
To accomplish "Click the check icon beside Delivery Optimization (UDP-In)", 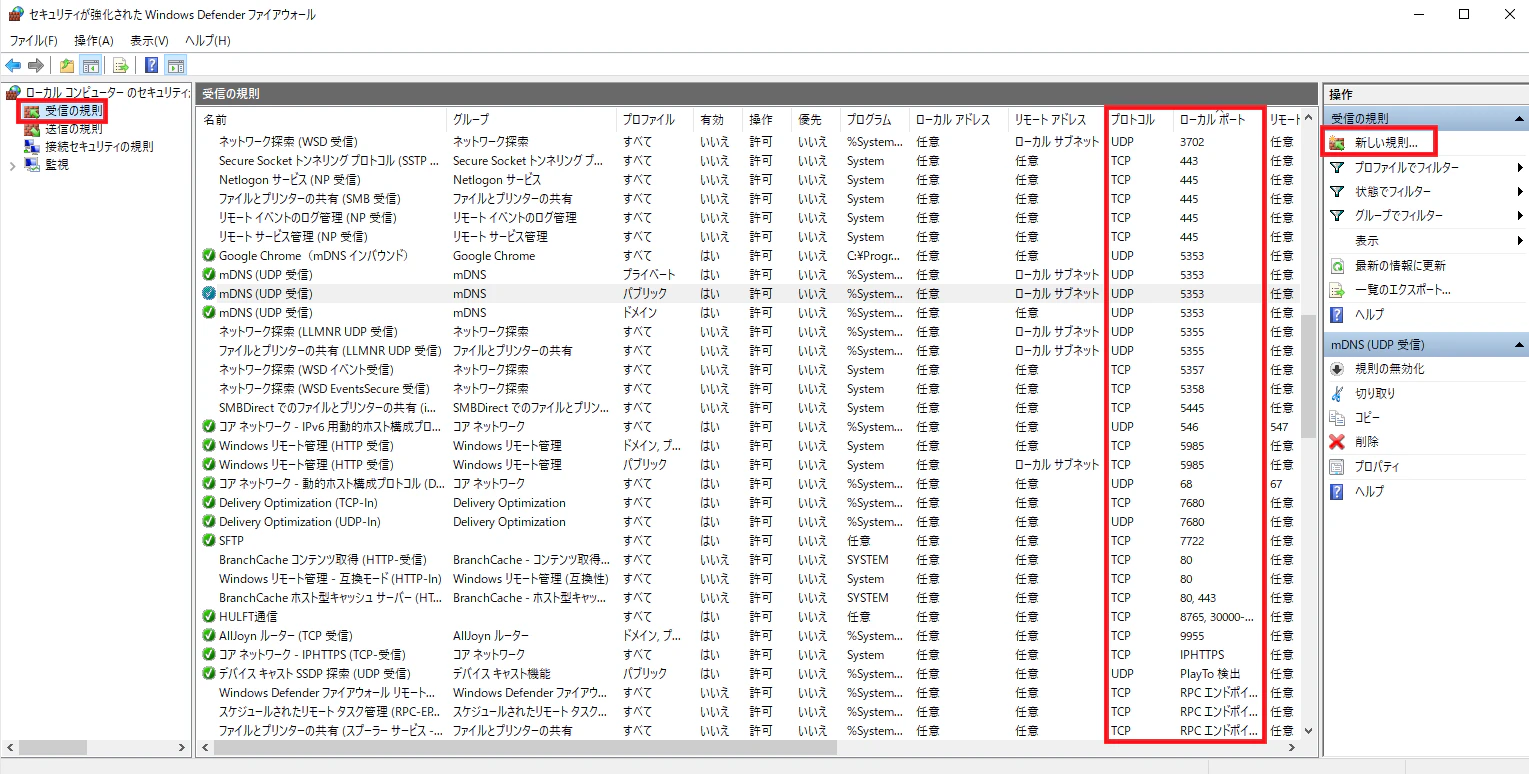I will (209, 522).
